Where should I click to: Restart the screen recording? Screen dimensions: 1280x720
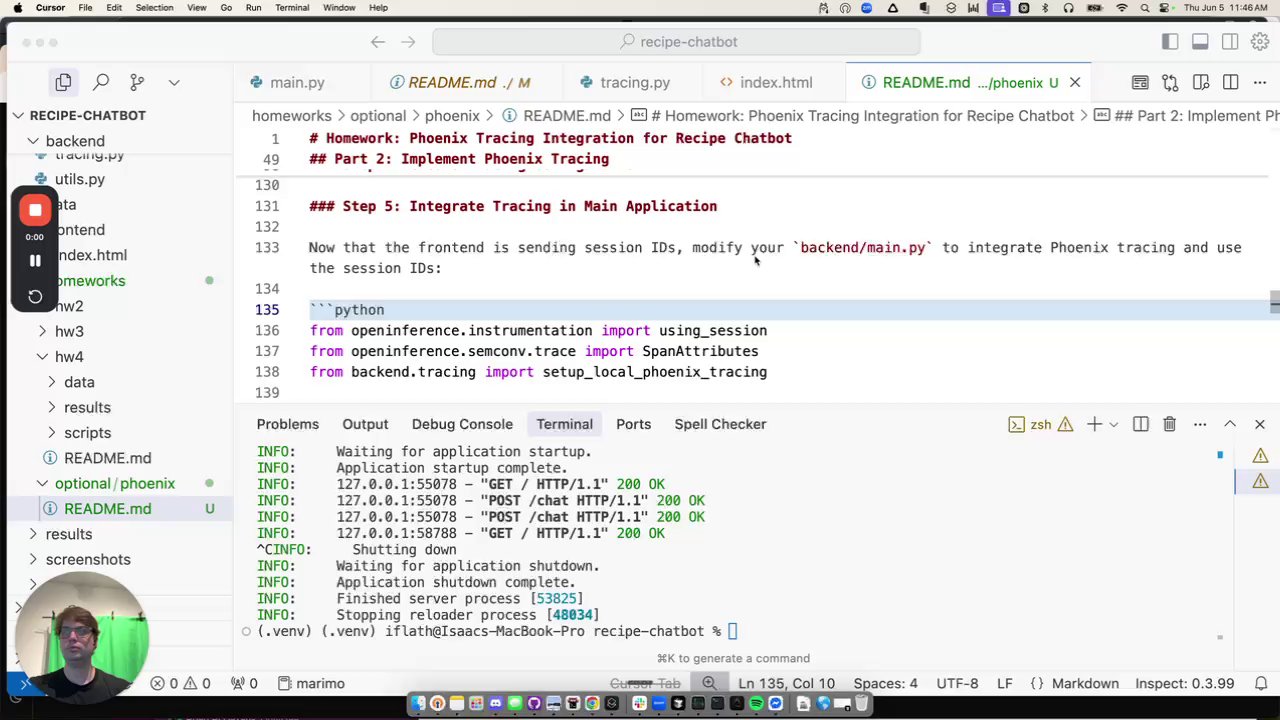pyautogui.click(x=35, y=296)
